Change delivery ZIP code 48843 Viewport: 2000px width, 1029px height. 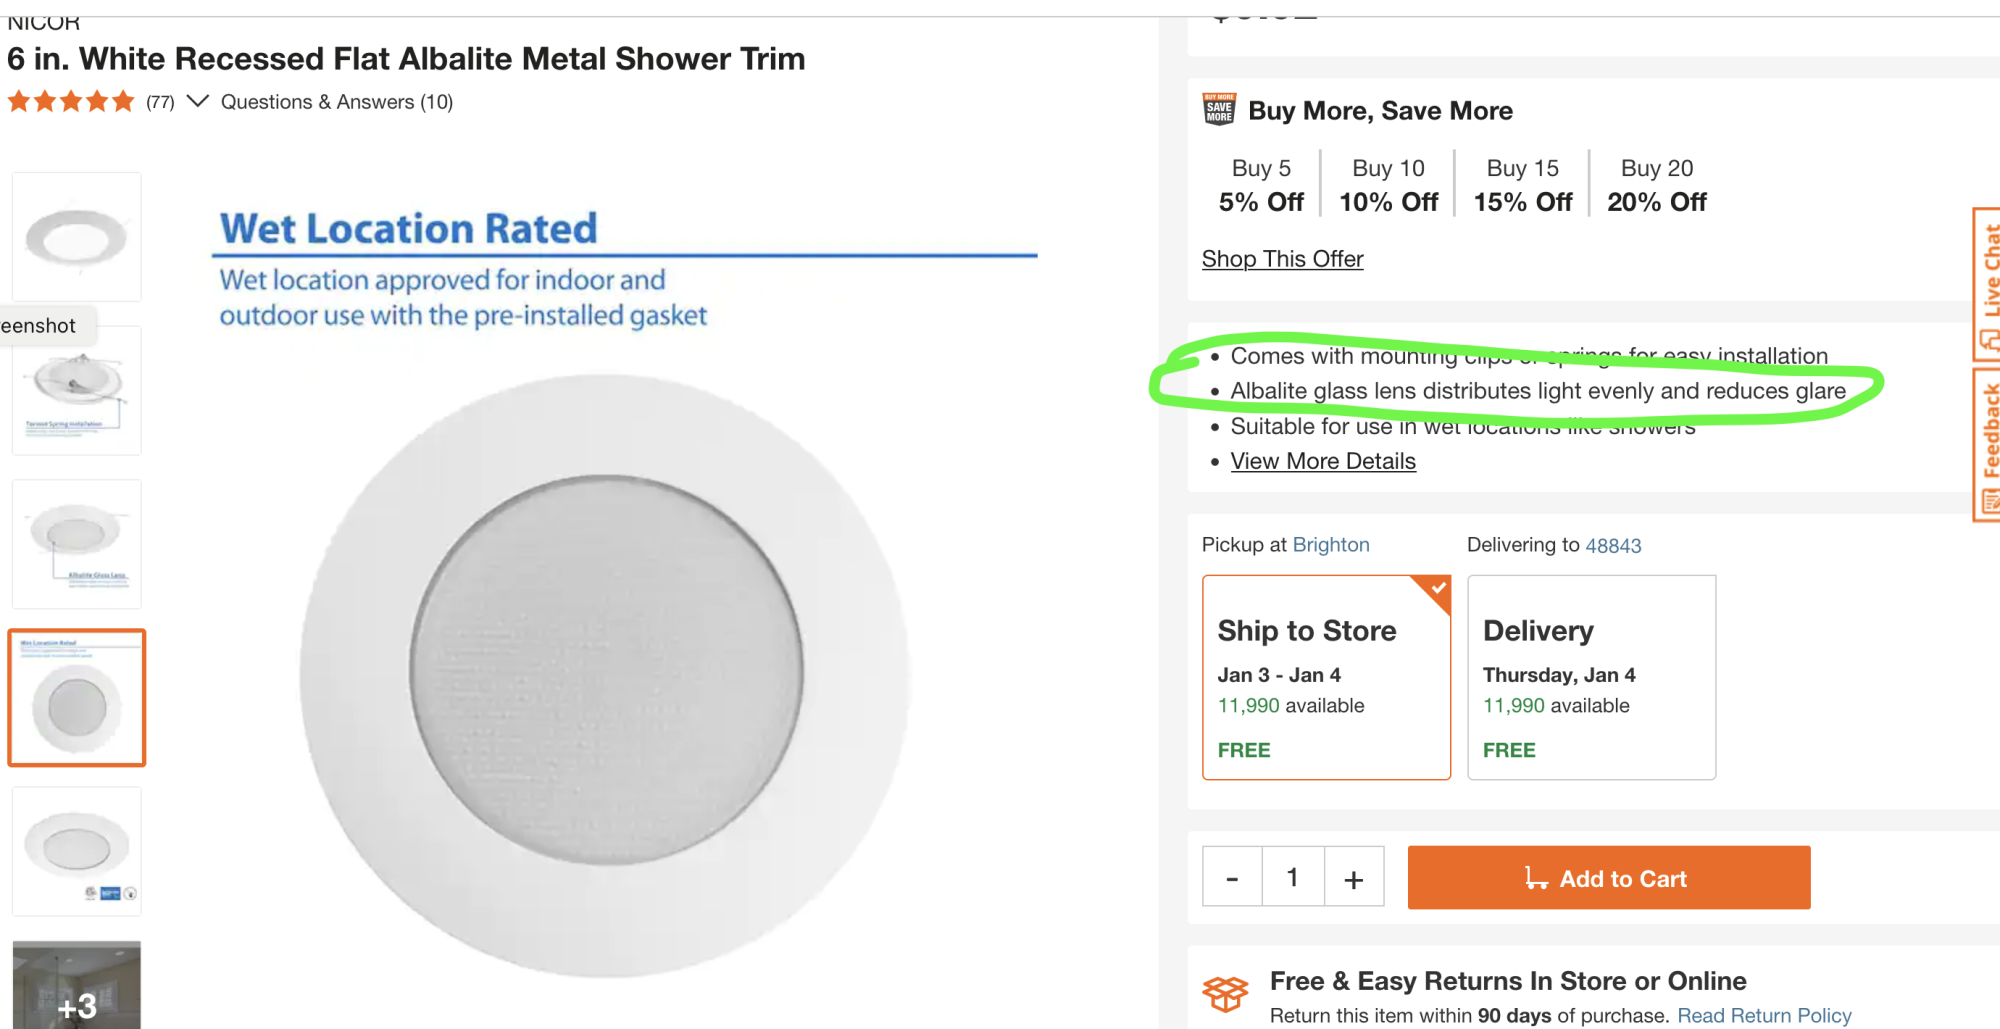[x=1613, y=546]
